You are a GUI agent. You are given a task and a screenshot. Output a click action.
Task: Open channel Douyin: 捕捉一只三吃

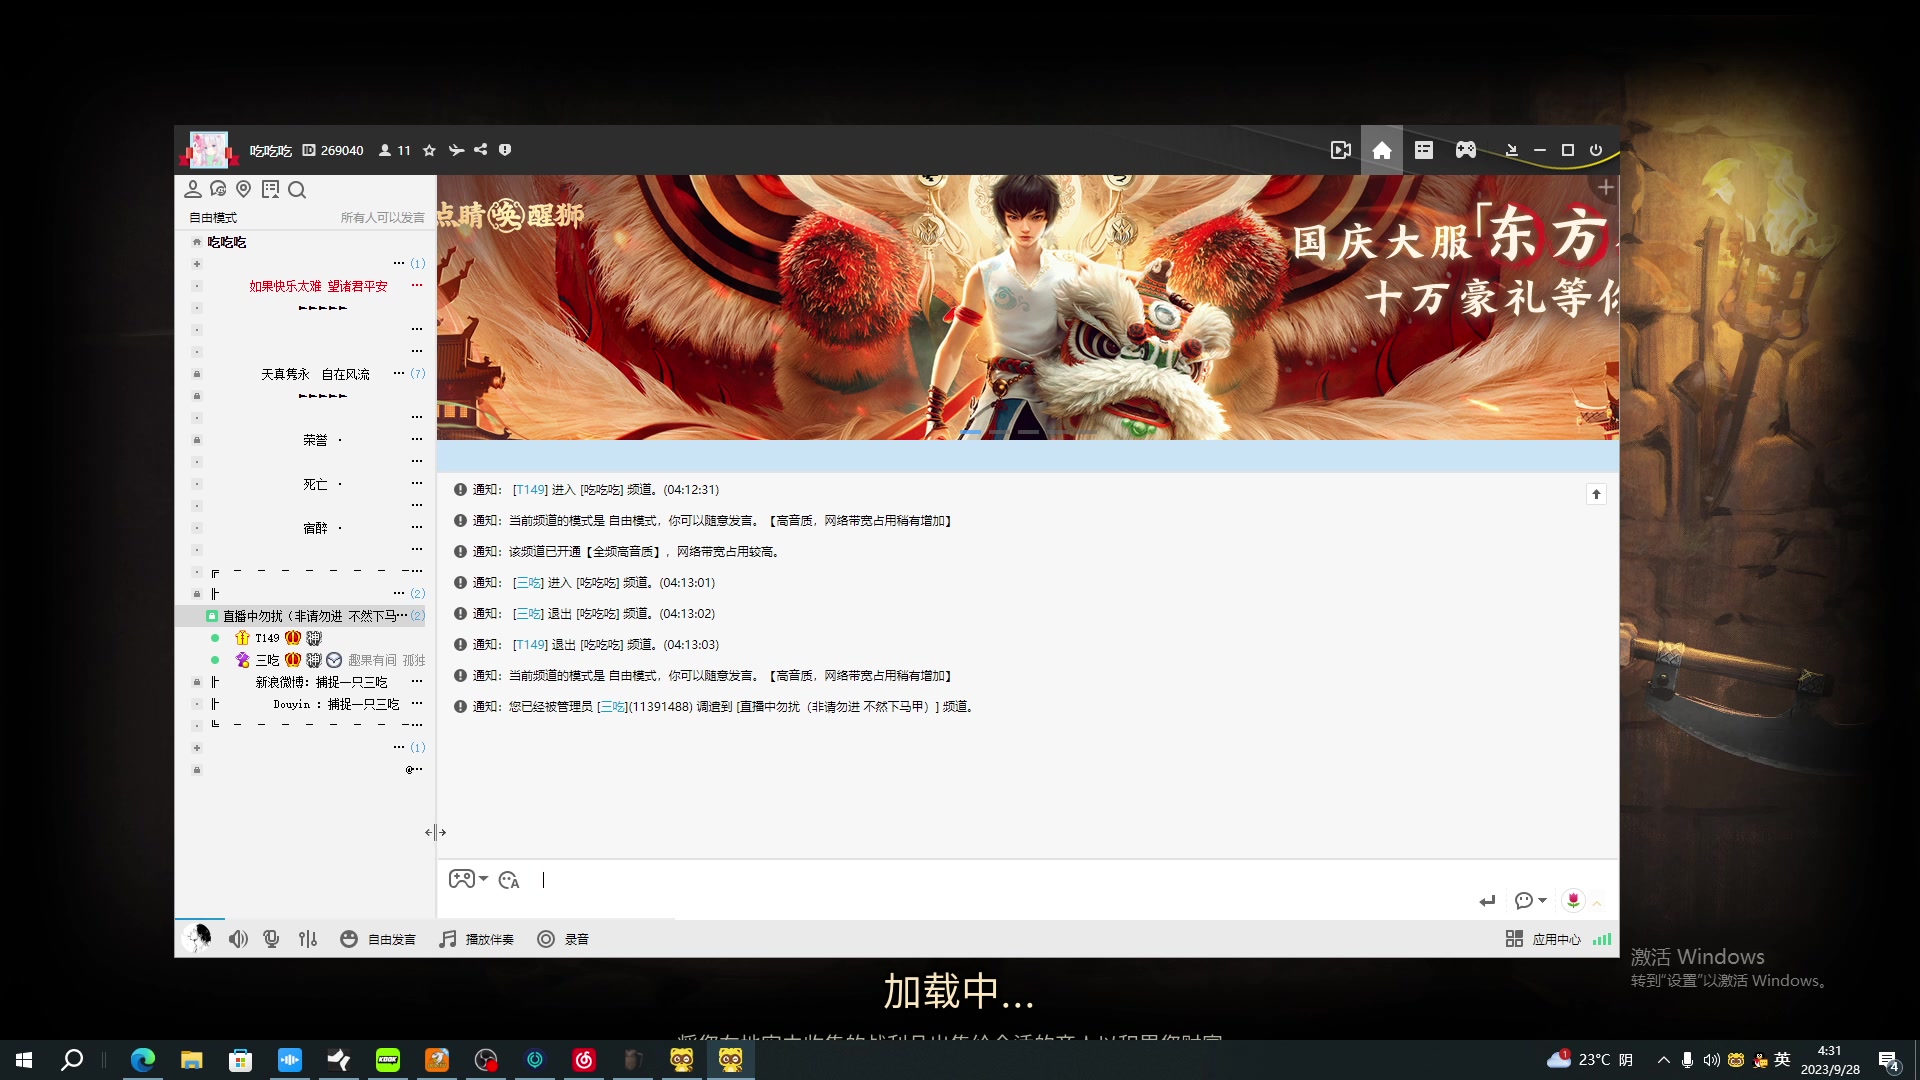coord(336,704)
